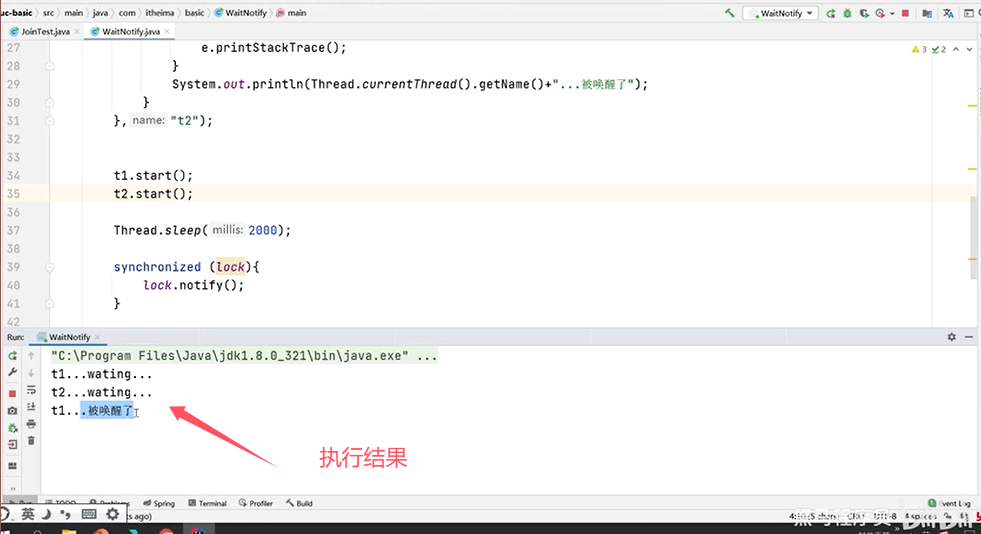
Task: Open the Build tool window tab
Action: coord(299,503)
